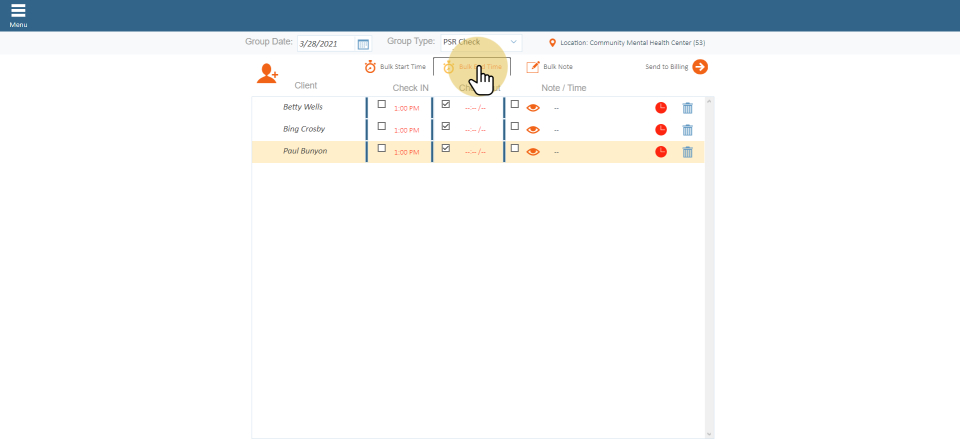Click the Group Date input field
Viewport: 960px width, 442px height.
tap(326, 44)
